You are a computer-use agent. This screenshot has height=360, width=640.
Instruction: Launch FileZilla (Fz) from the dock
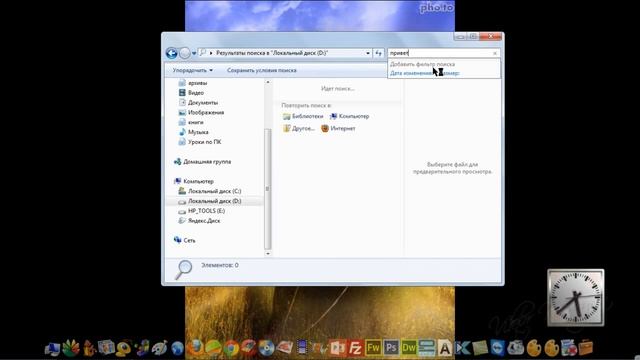[x=356, y=348]
